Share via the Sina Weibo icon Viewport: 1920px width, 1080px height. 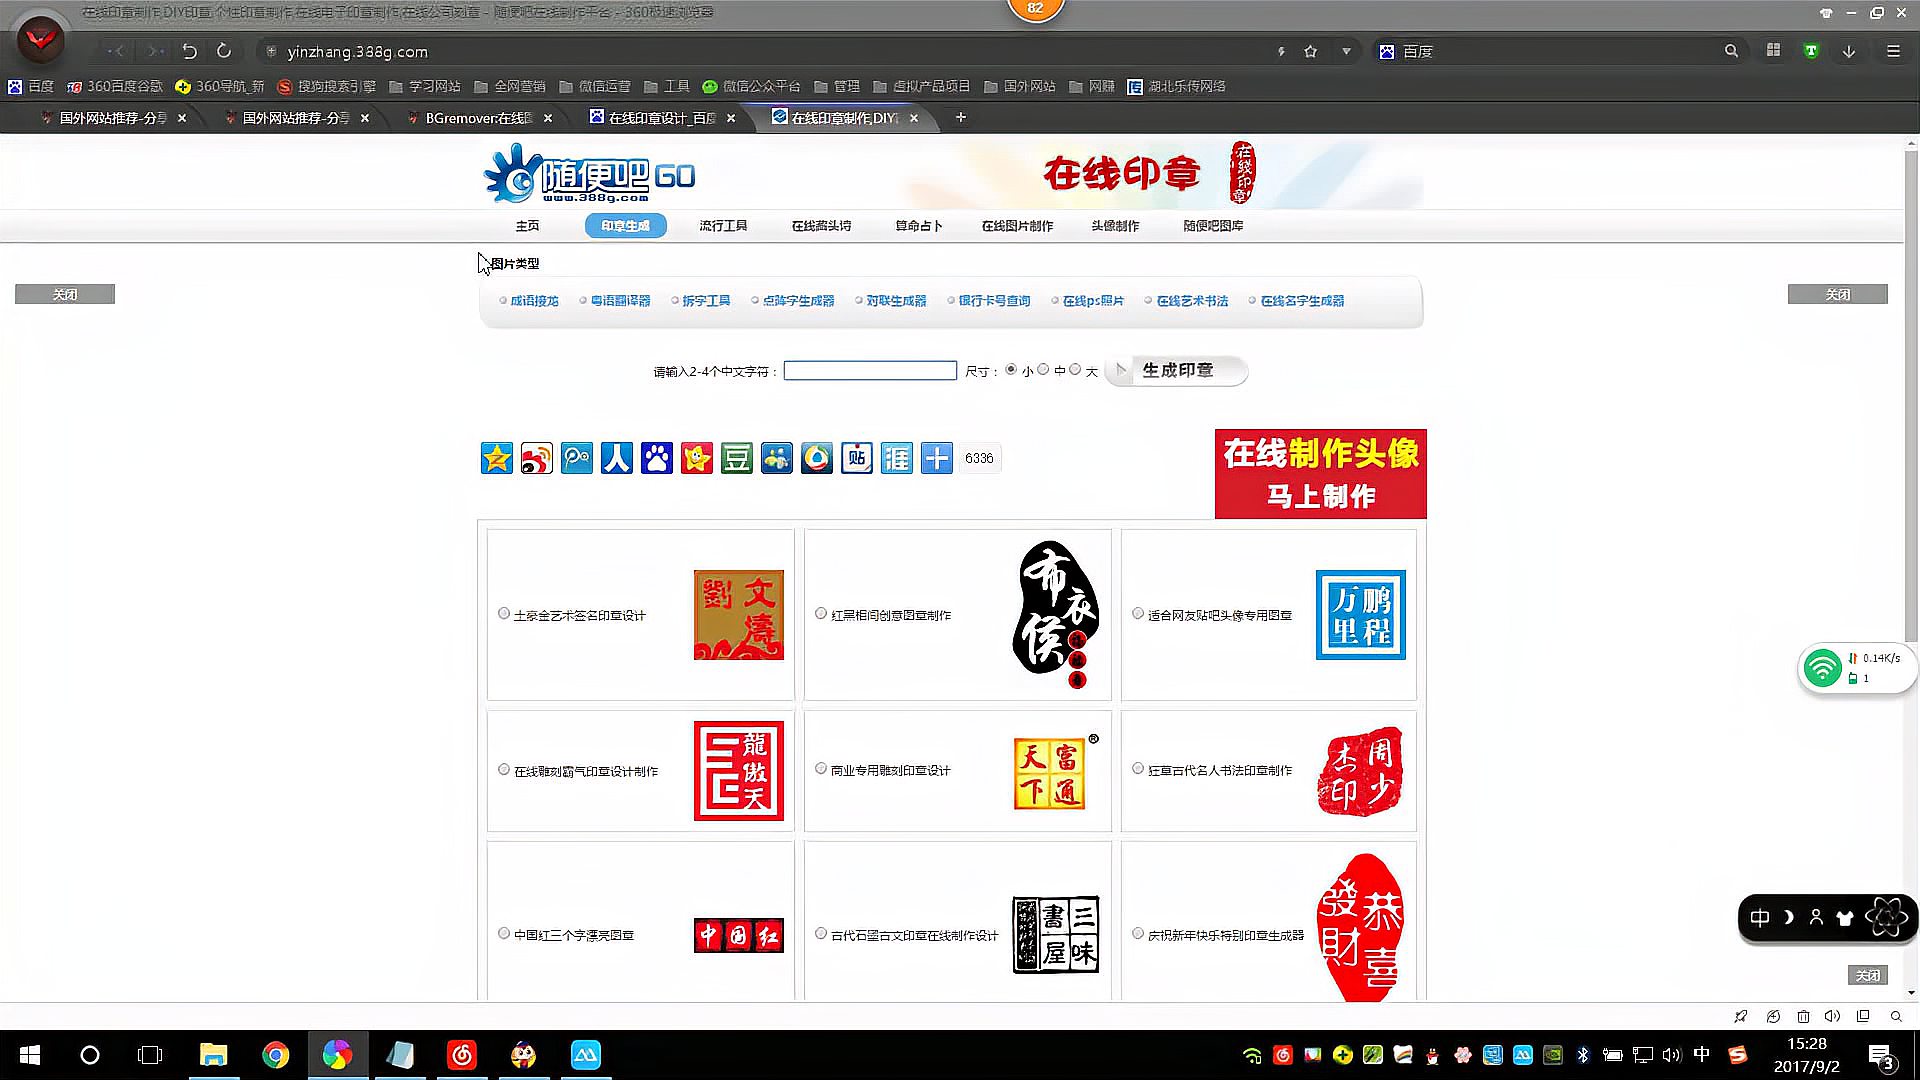click(x=537, y=458)
